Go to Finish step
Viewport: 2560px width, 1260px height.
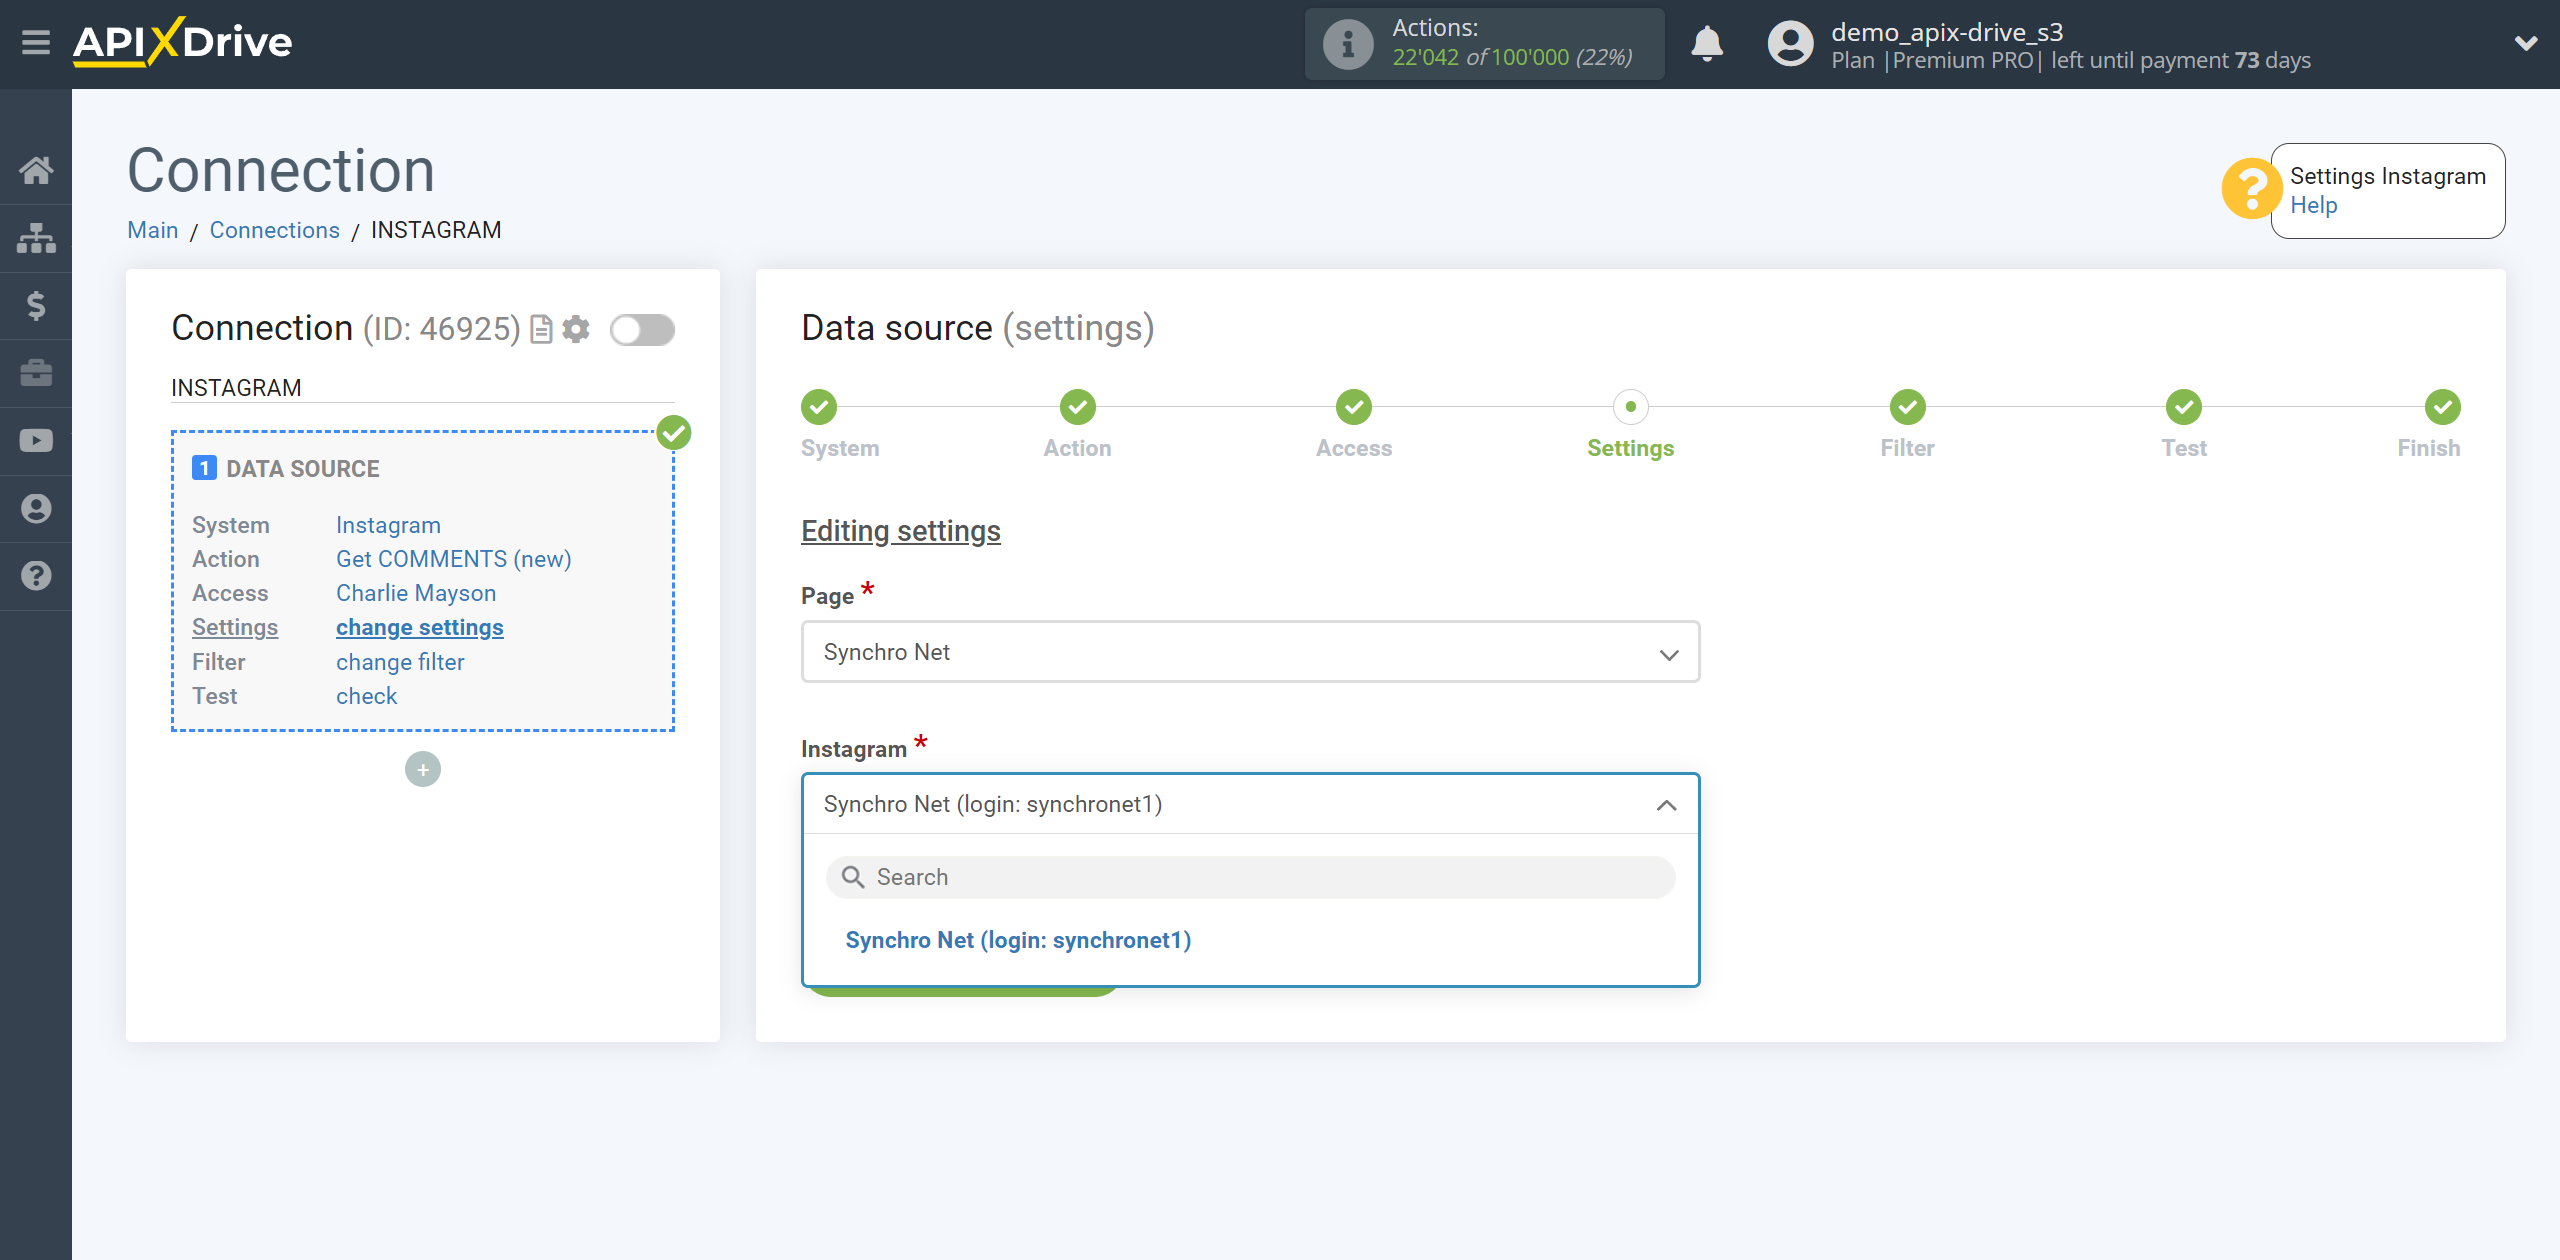[2443, 407]
